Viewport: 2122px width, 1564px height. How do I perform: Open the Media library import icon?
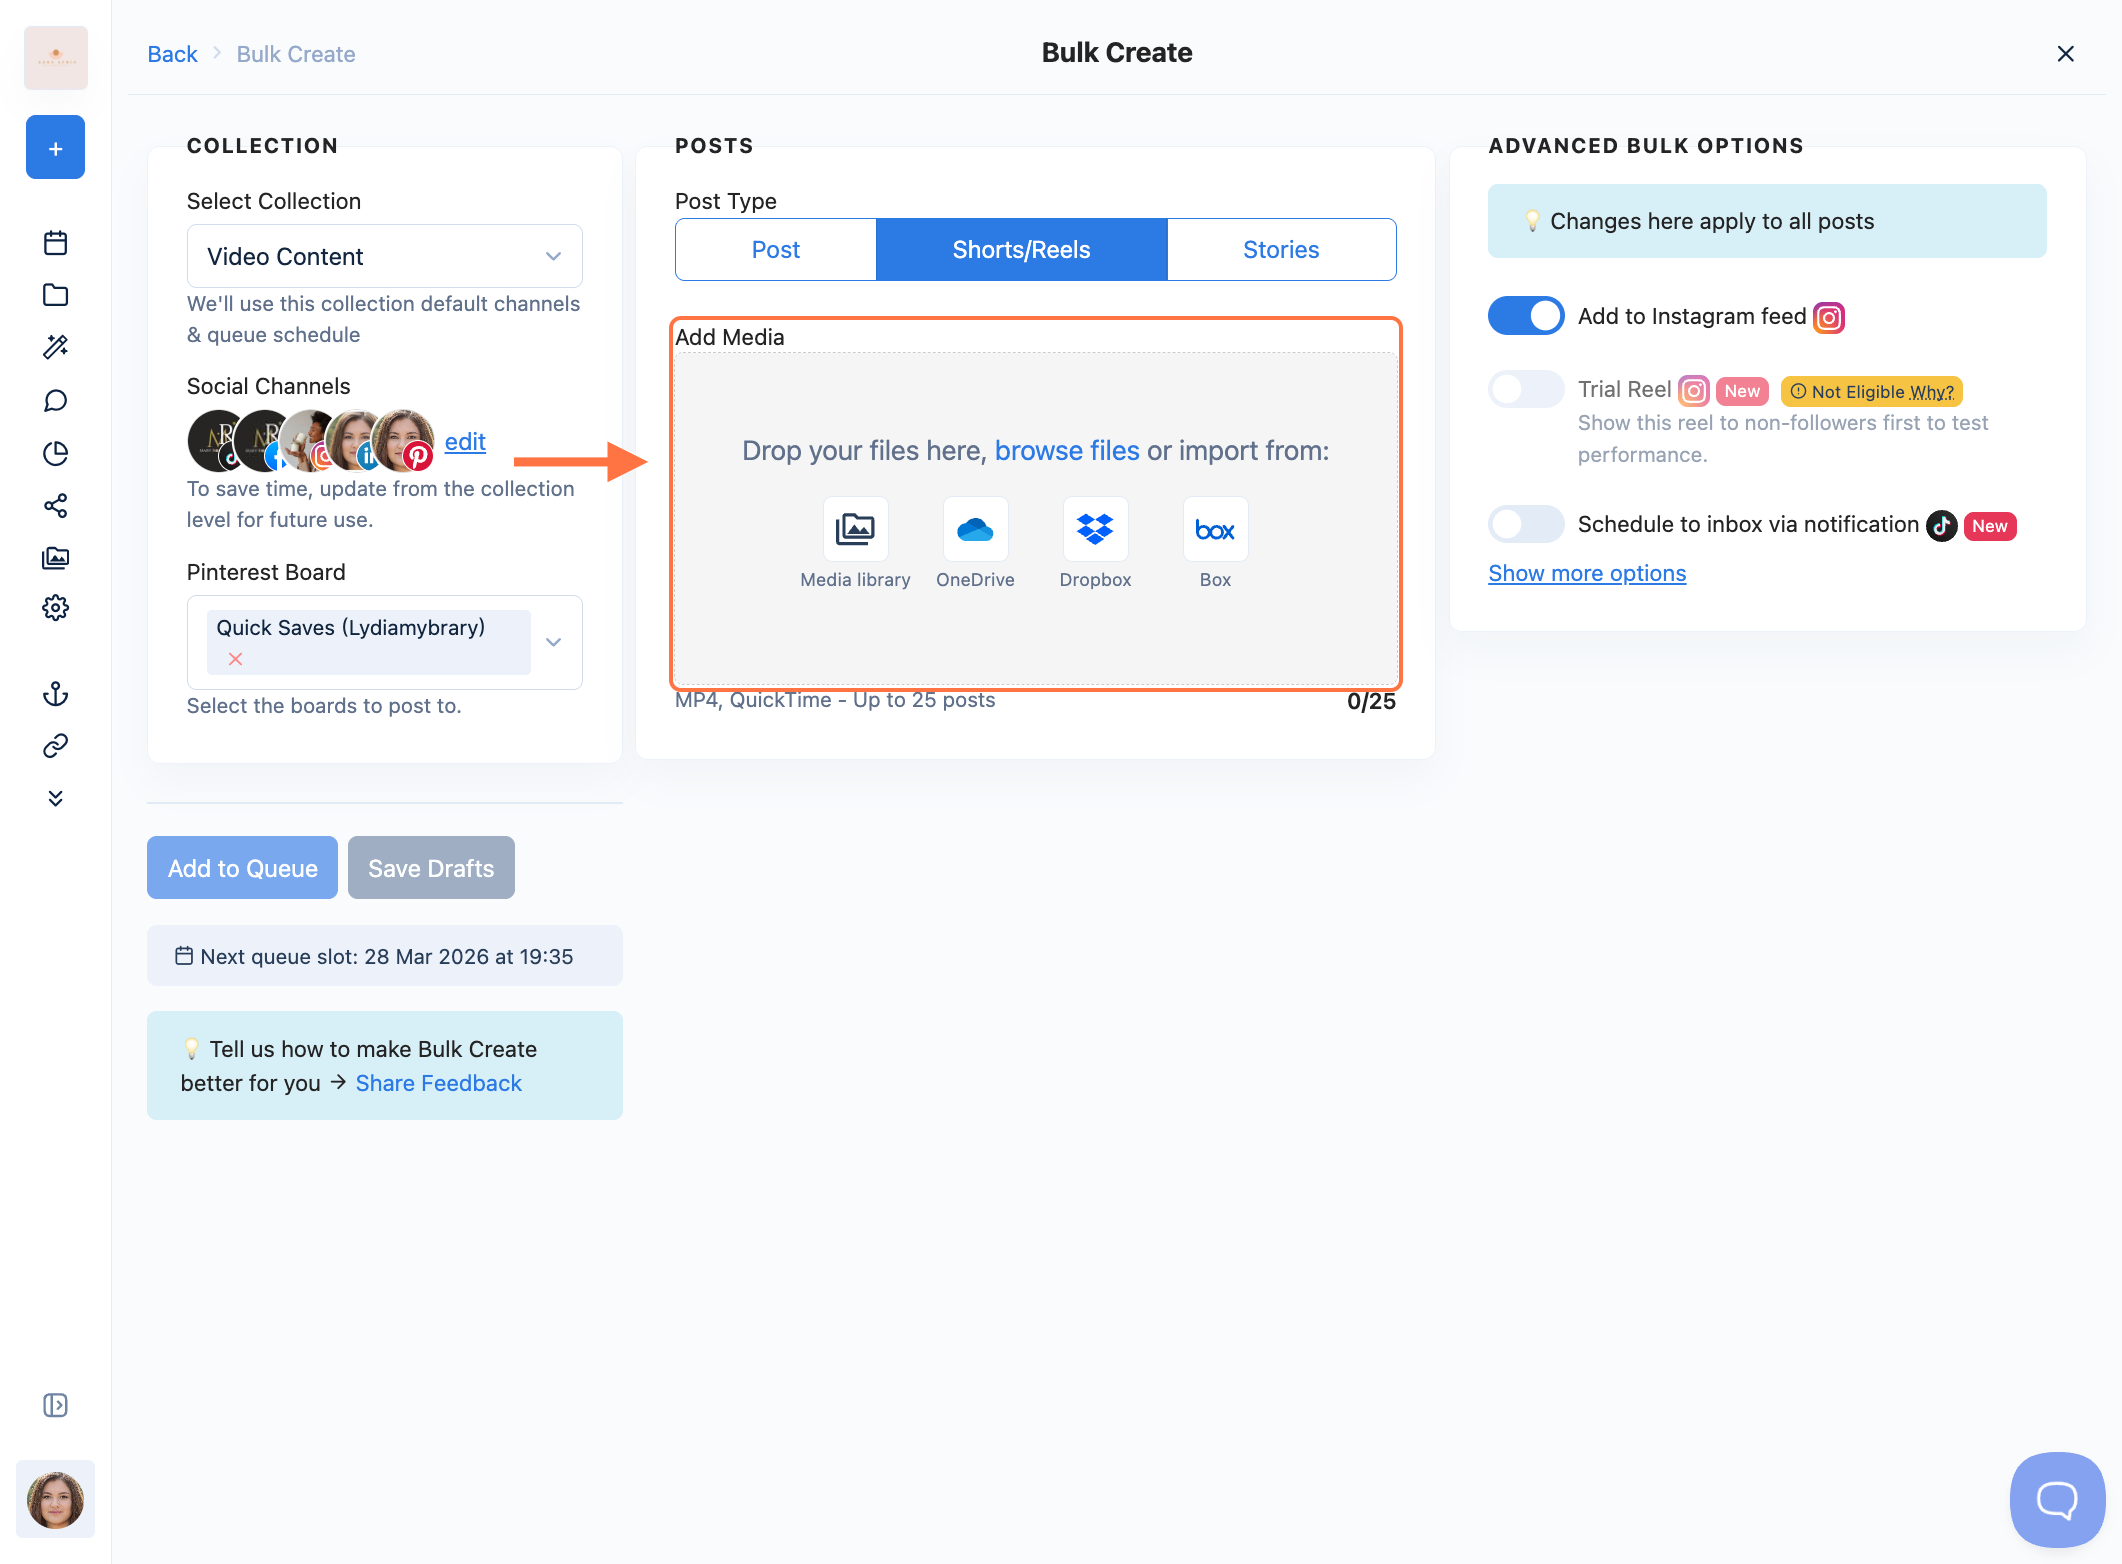pos(855,529)
